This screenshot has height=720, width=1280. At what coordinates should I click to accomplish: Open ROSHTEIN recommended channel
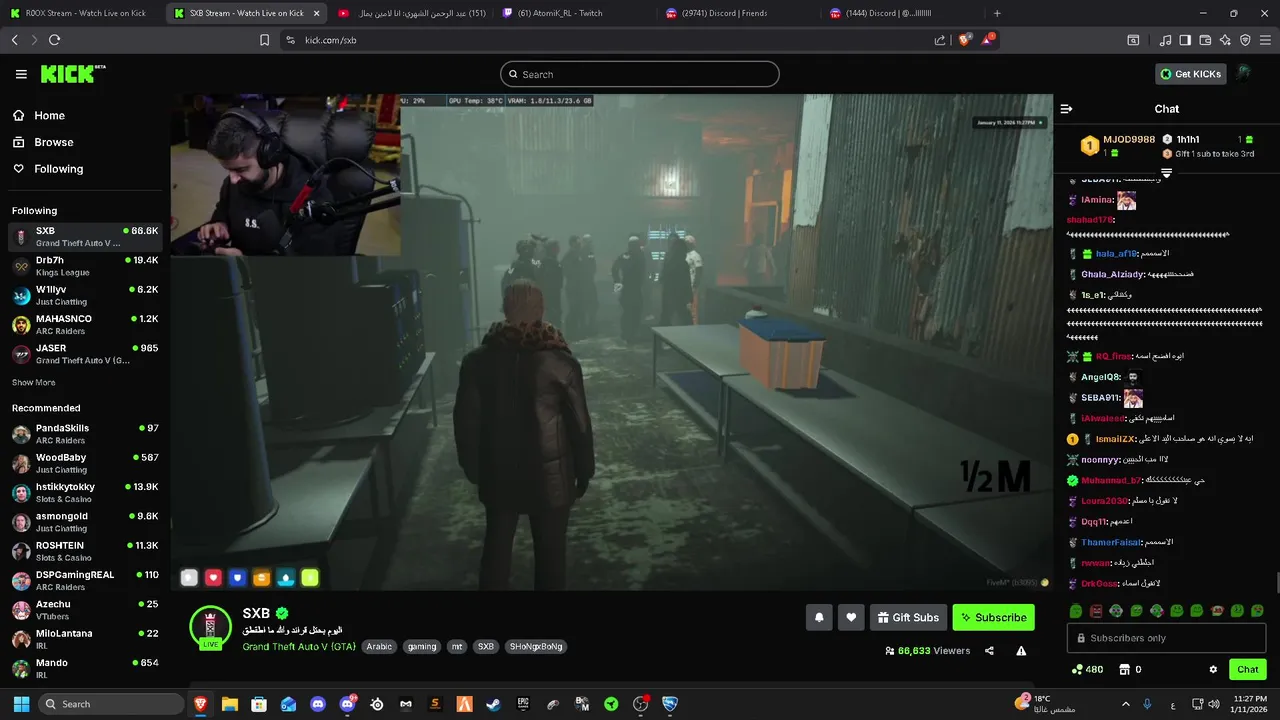(x=84, y=551)
